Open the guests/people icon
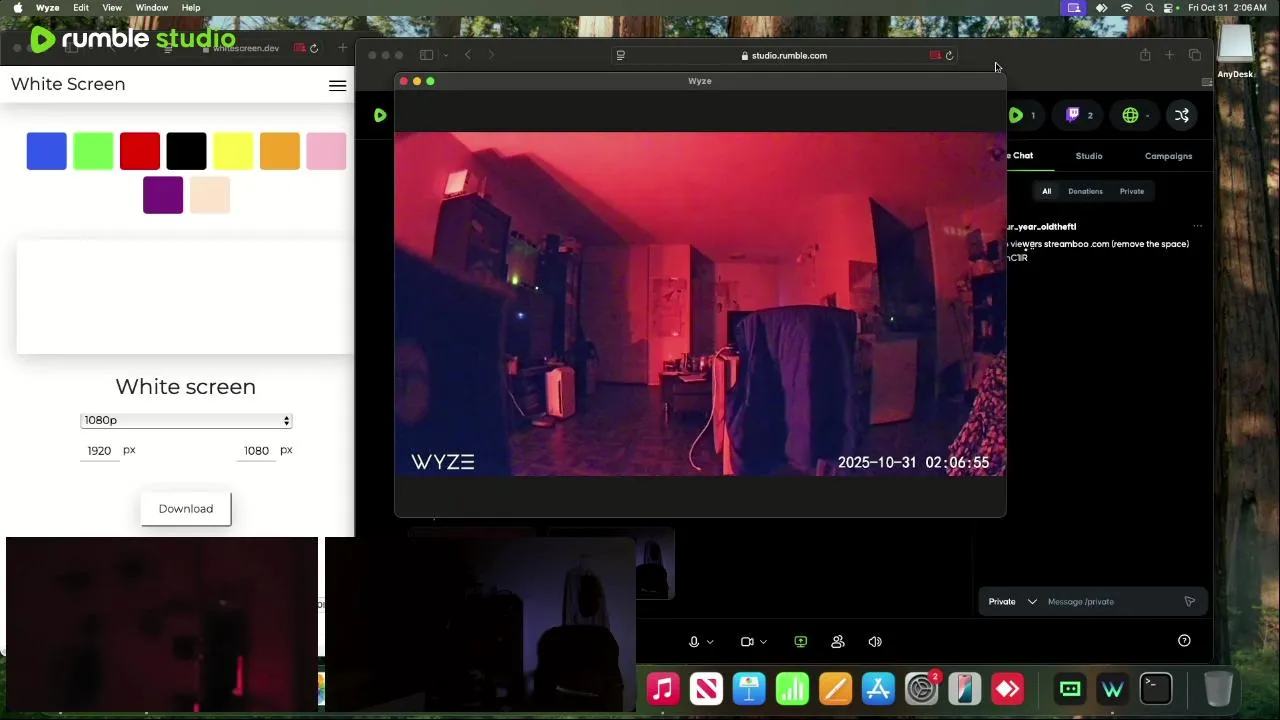The image size is (1280, 720). click(x=838, y=642)
